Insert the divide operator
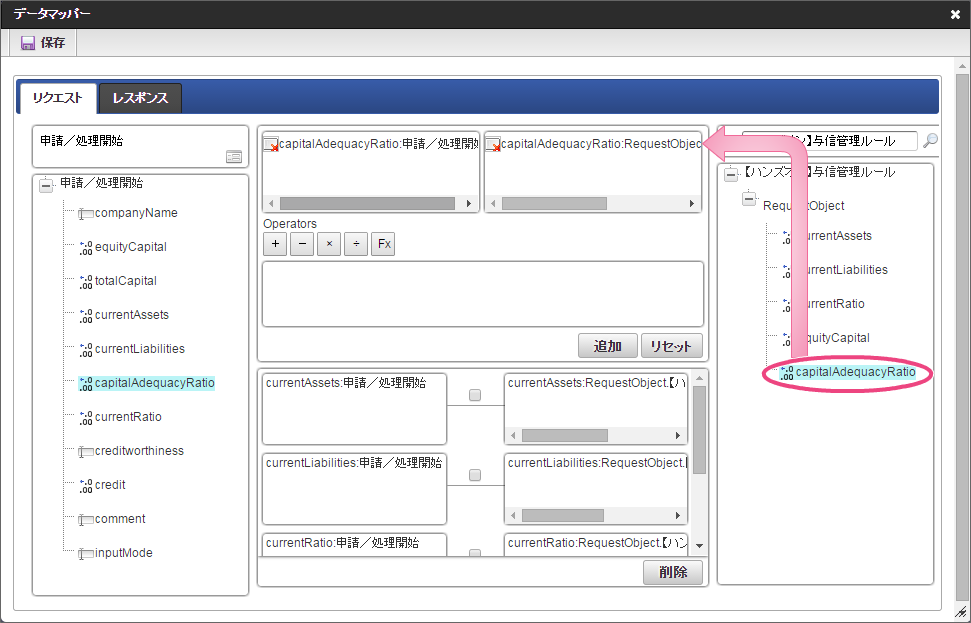The width and height of the screenshot is (971, 623). 356,244
